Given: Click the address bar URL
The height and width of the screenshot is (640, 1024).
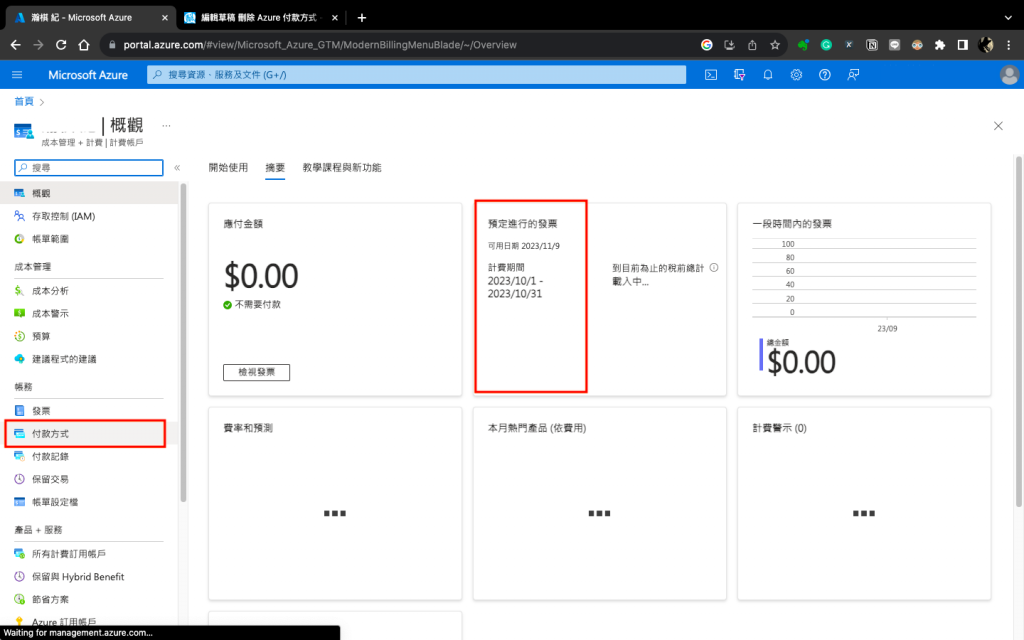Looking at the screenshot, I should click(x=320, y=45).
